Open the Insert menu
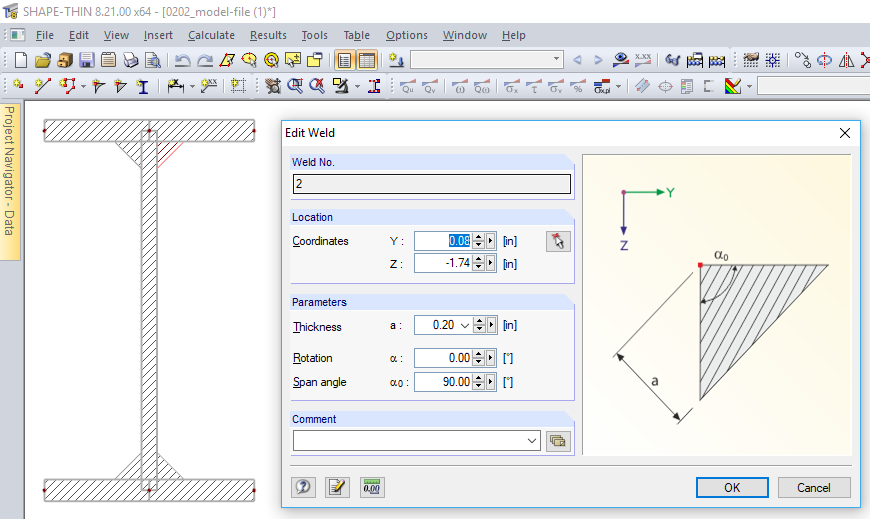The height and width of the screenshot is (519, 870). point(158,35)
